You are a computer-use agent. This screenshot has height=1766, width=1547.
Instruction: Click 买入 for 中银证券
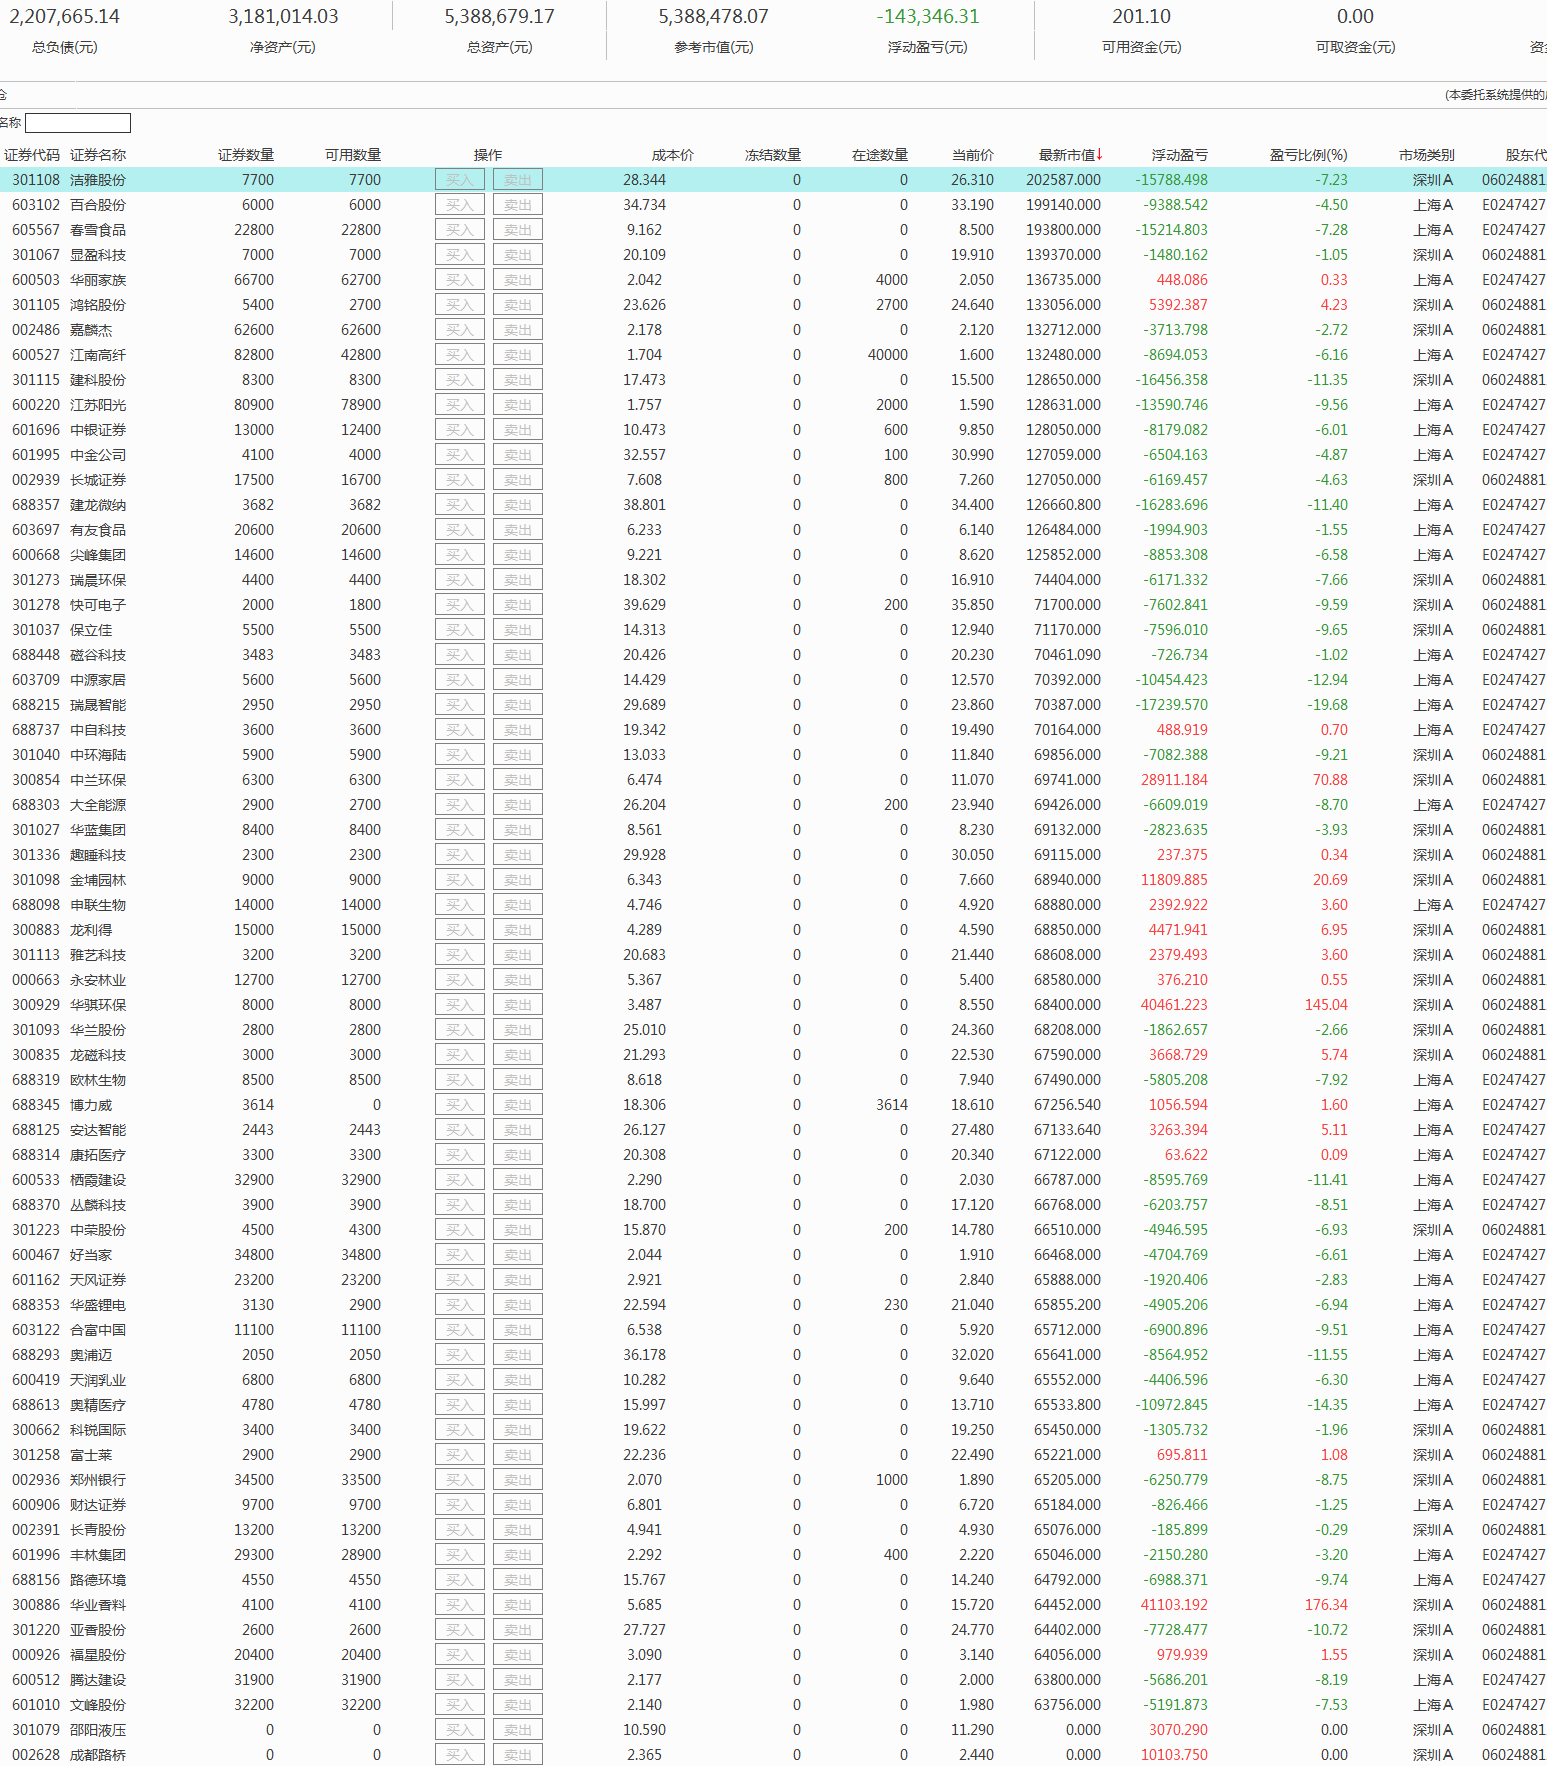[x=460, y=430]
